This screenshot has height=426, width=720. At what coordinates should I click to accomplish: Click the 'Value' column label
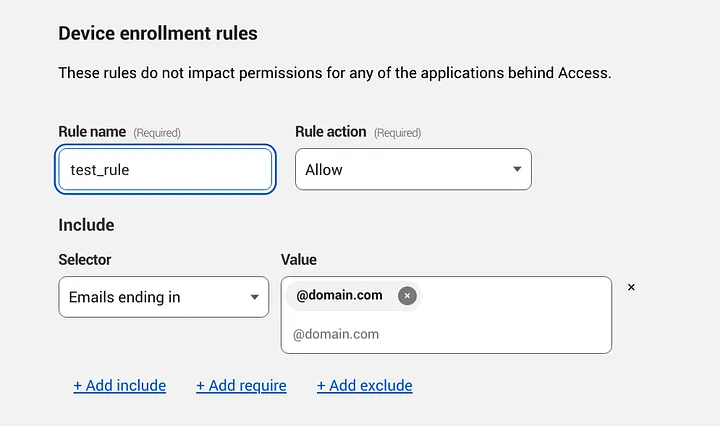(299, 259)
